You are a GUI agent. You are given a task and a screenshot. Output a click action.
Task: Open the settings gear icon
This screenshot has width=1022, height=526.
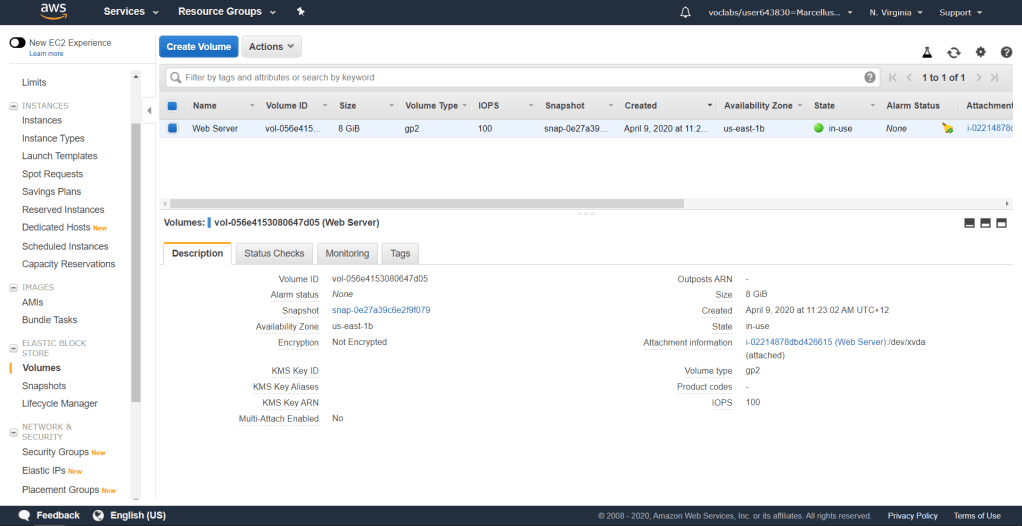click(x=980, y=52)
